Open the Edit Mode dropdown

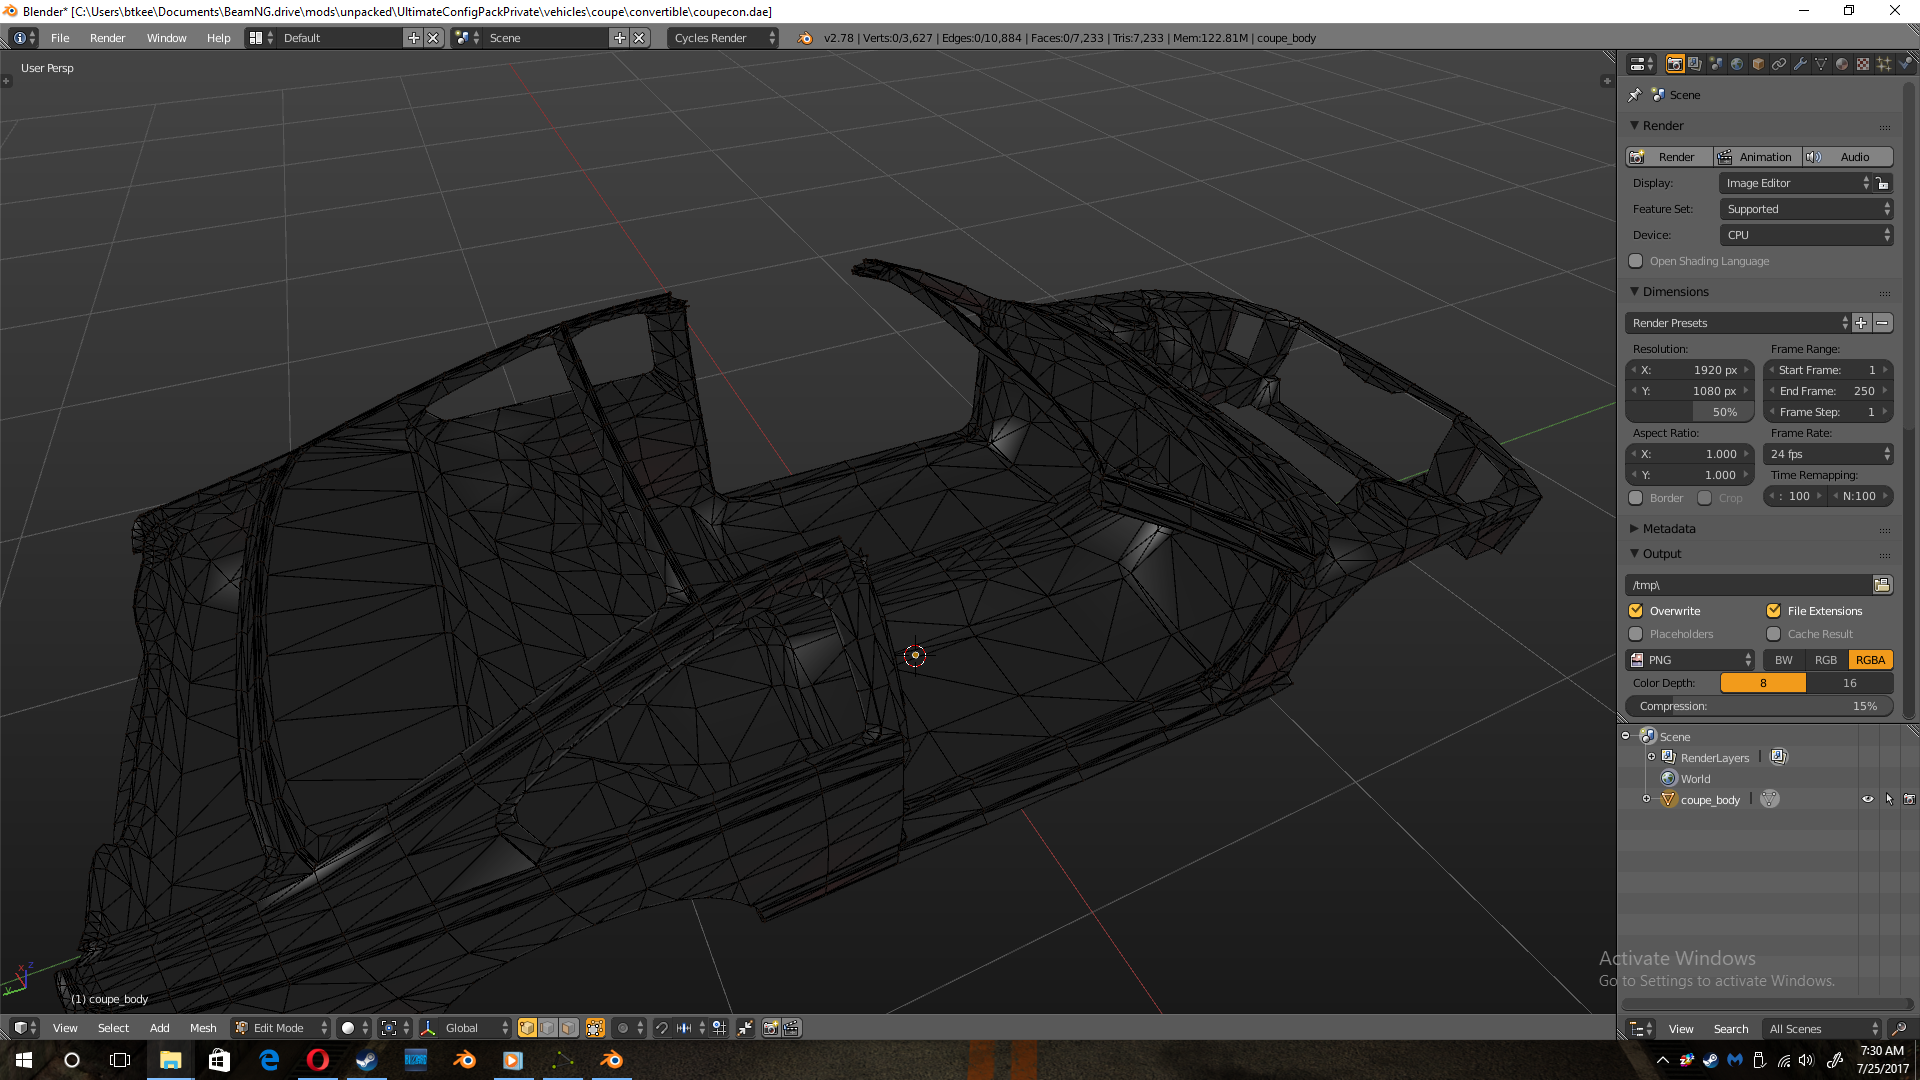point(280,1028)
